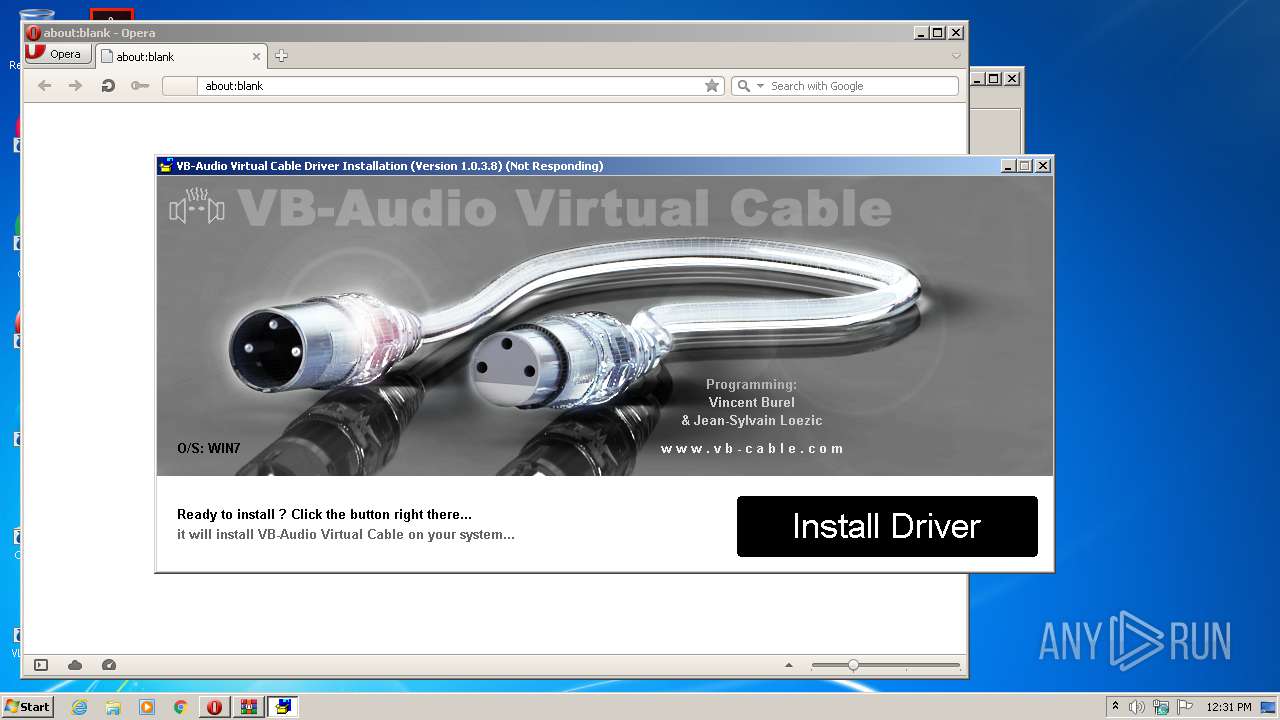Open the Opera menu button
Image resolution: width=1280 pixels, height=720 pixels.
pos(56,54)
